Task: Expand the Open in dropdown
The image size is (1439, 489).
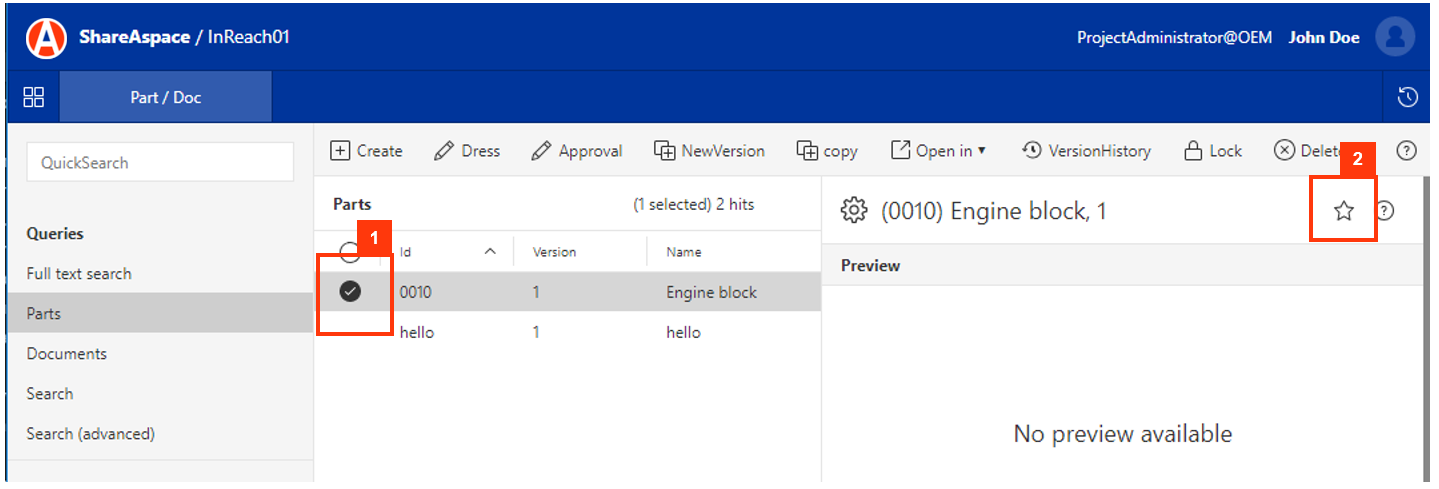Action: [938, 151]
